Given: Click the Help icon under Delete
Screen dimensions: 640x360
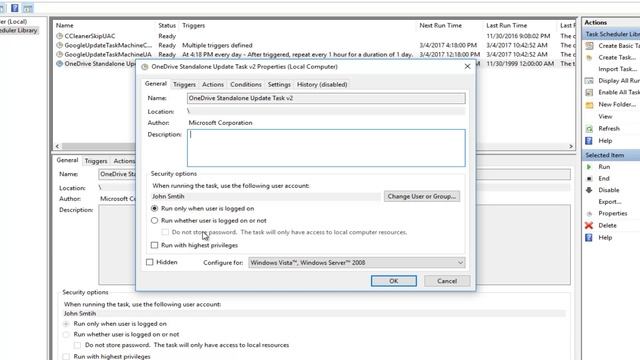Looking at the screenshot, I should pyautogui.click(x=589, y=238).
